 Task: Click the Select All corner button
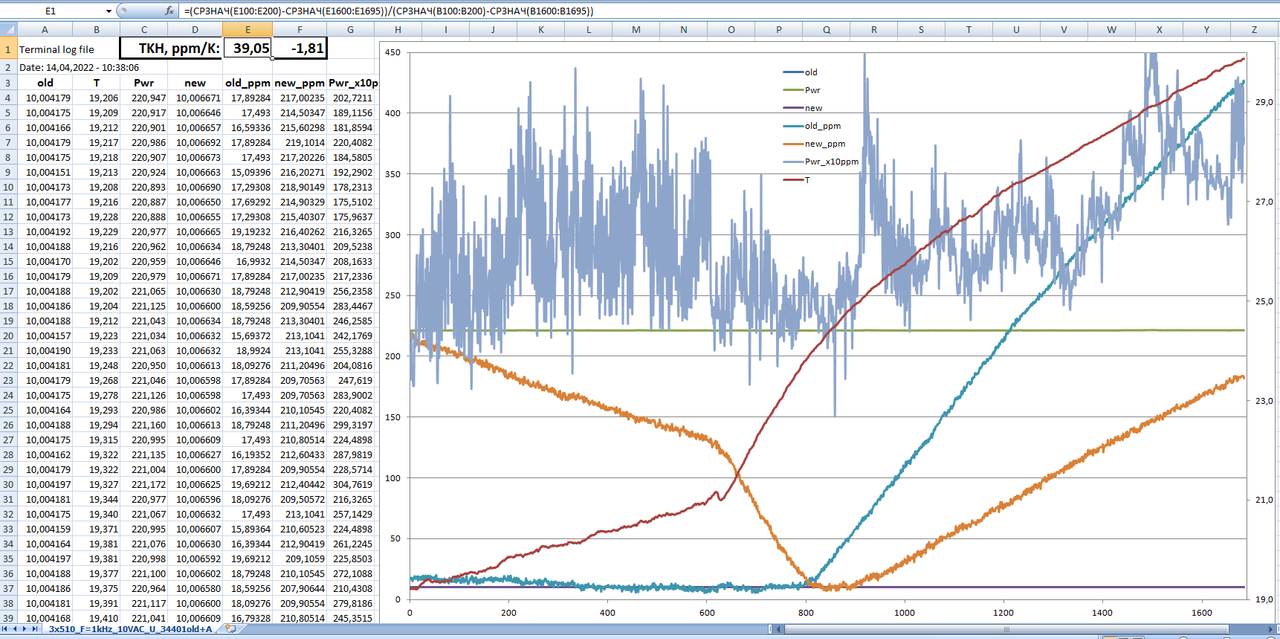9,30
